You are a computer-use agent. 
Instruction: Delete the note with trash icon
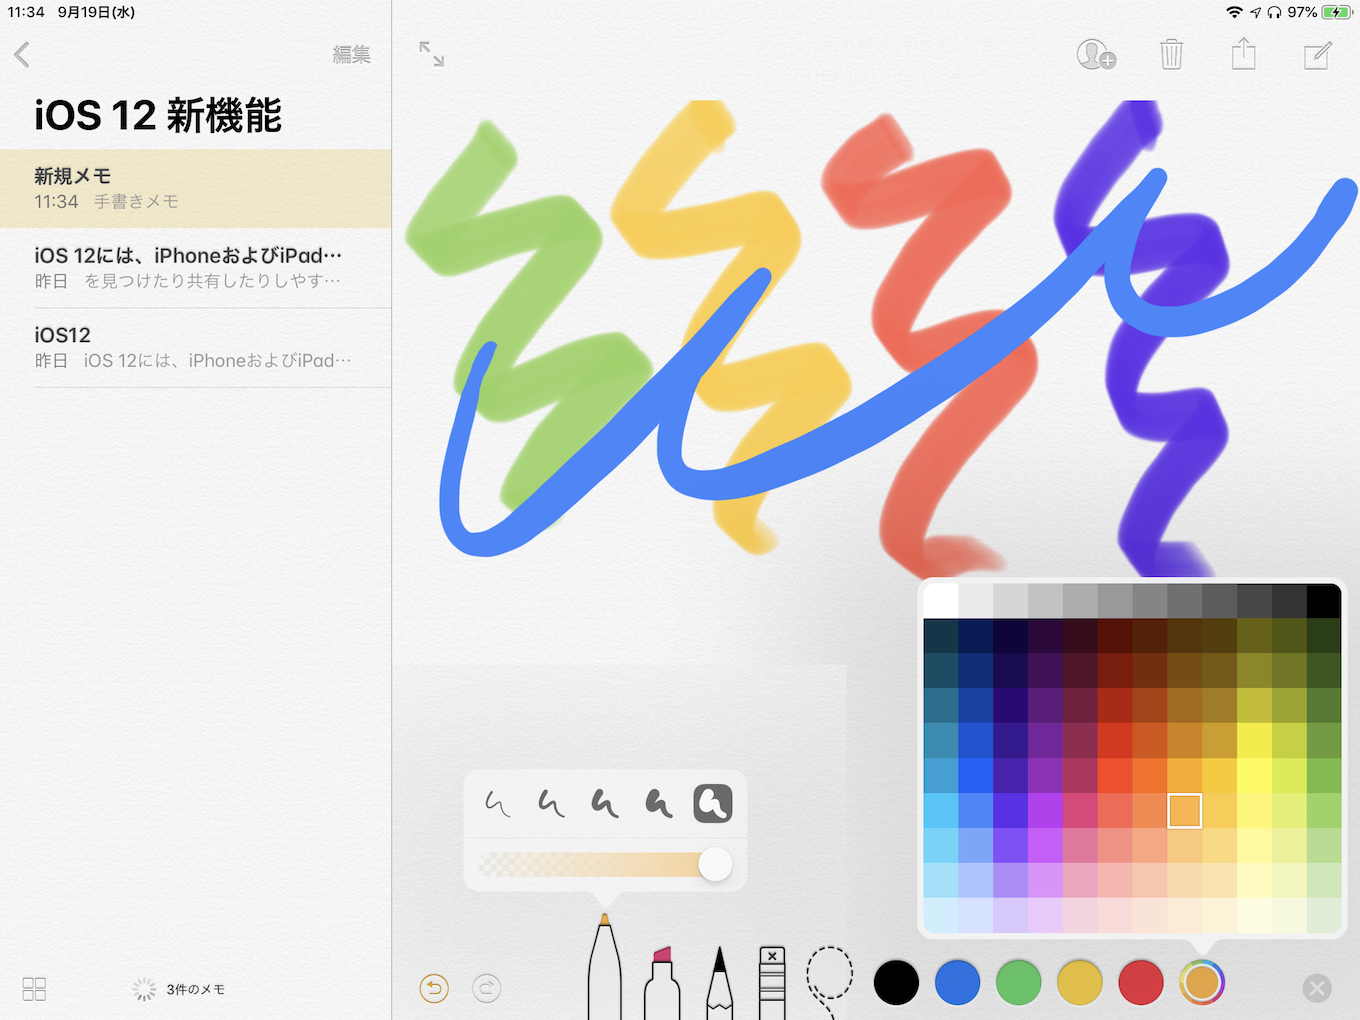coord(1171,54)
